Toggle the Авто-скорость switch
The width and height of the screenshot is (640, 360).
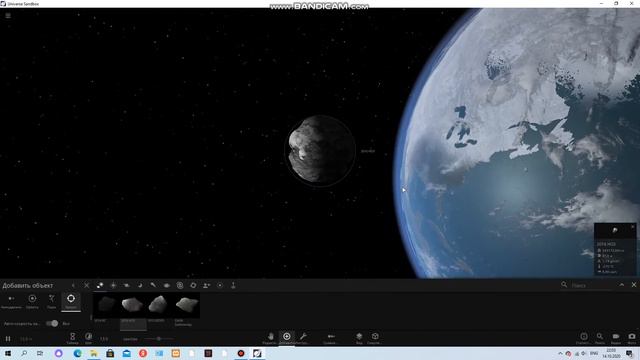pyautogui.click(x=52, y=323)
